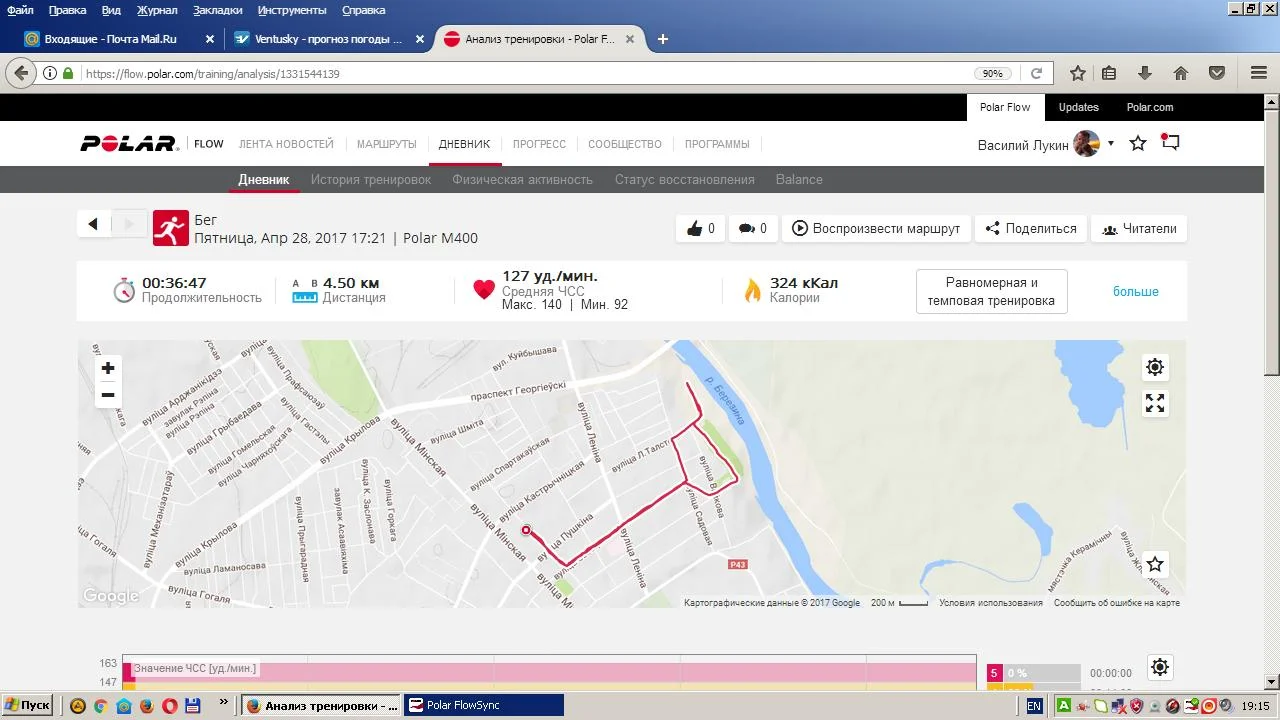Click the site information icon in address bar

(50, 73)
